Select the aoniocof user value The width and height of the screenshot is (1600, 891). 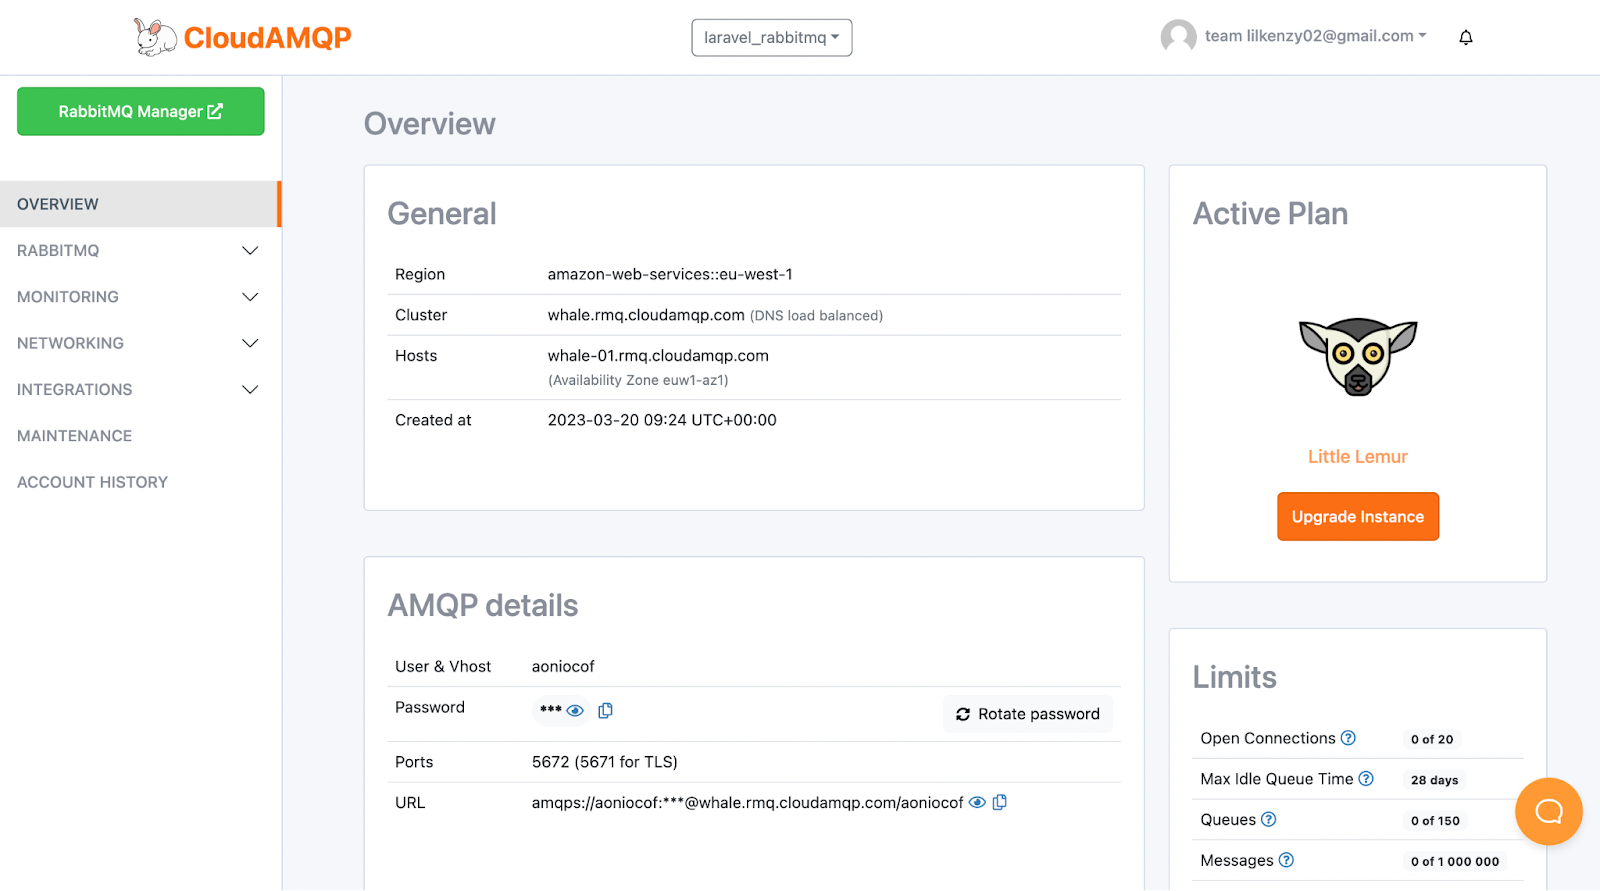click(x=563, y=666)
